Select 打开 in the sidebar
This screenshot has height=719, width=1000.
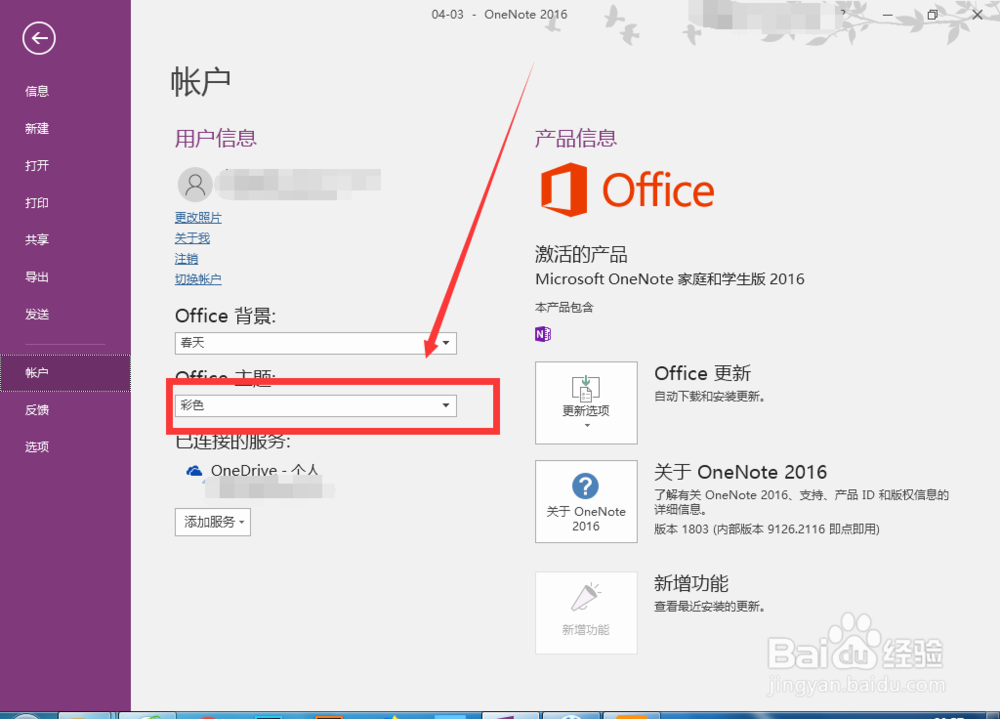pyautogui.click(x=37, y=165)
